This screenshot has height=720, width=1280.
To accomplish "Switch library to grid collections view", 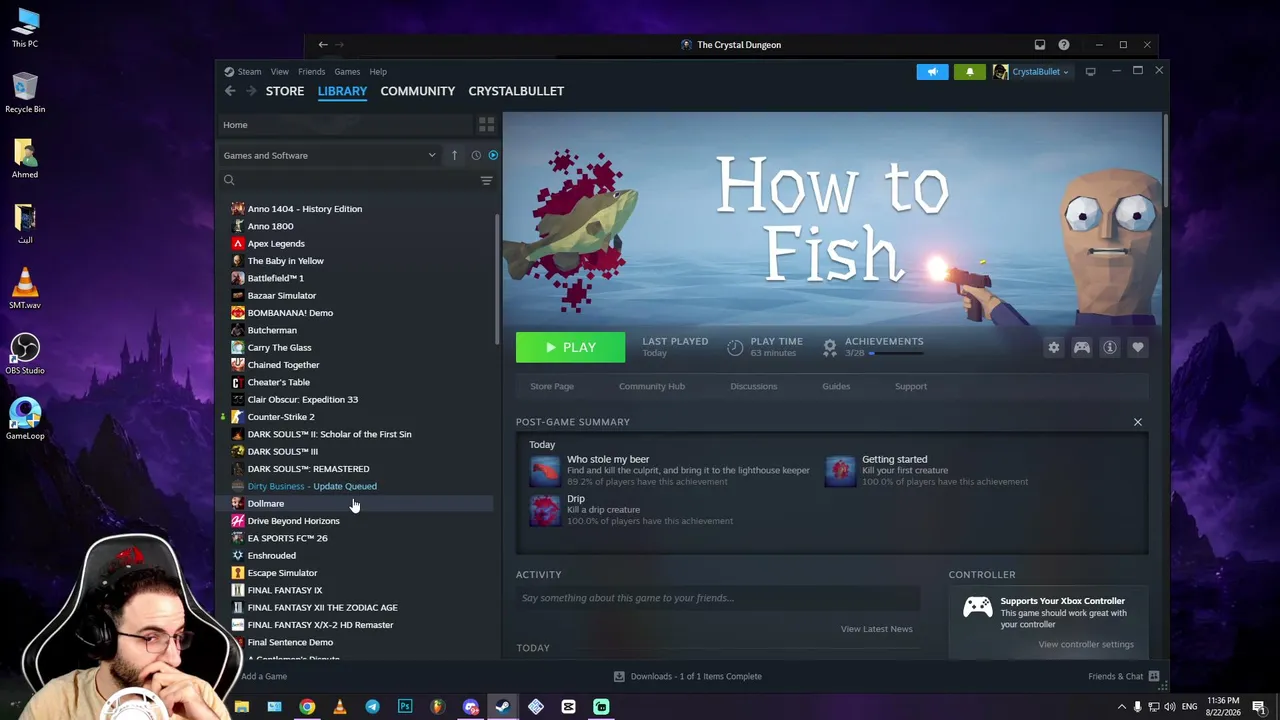I will pyautogui.click(x=486, y=125).
